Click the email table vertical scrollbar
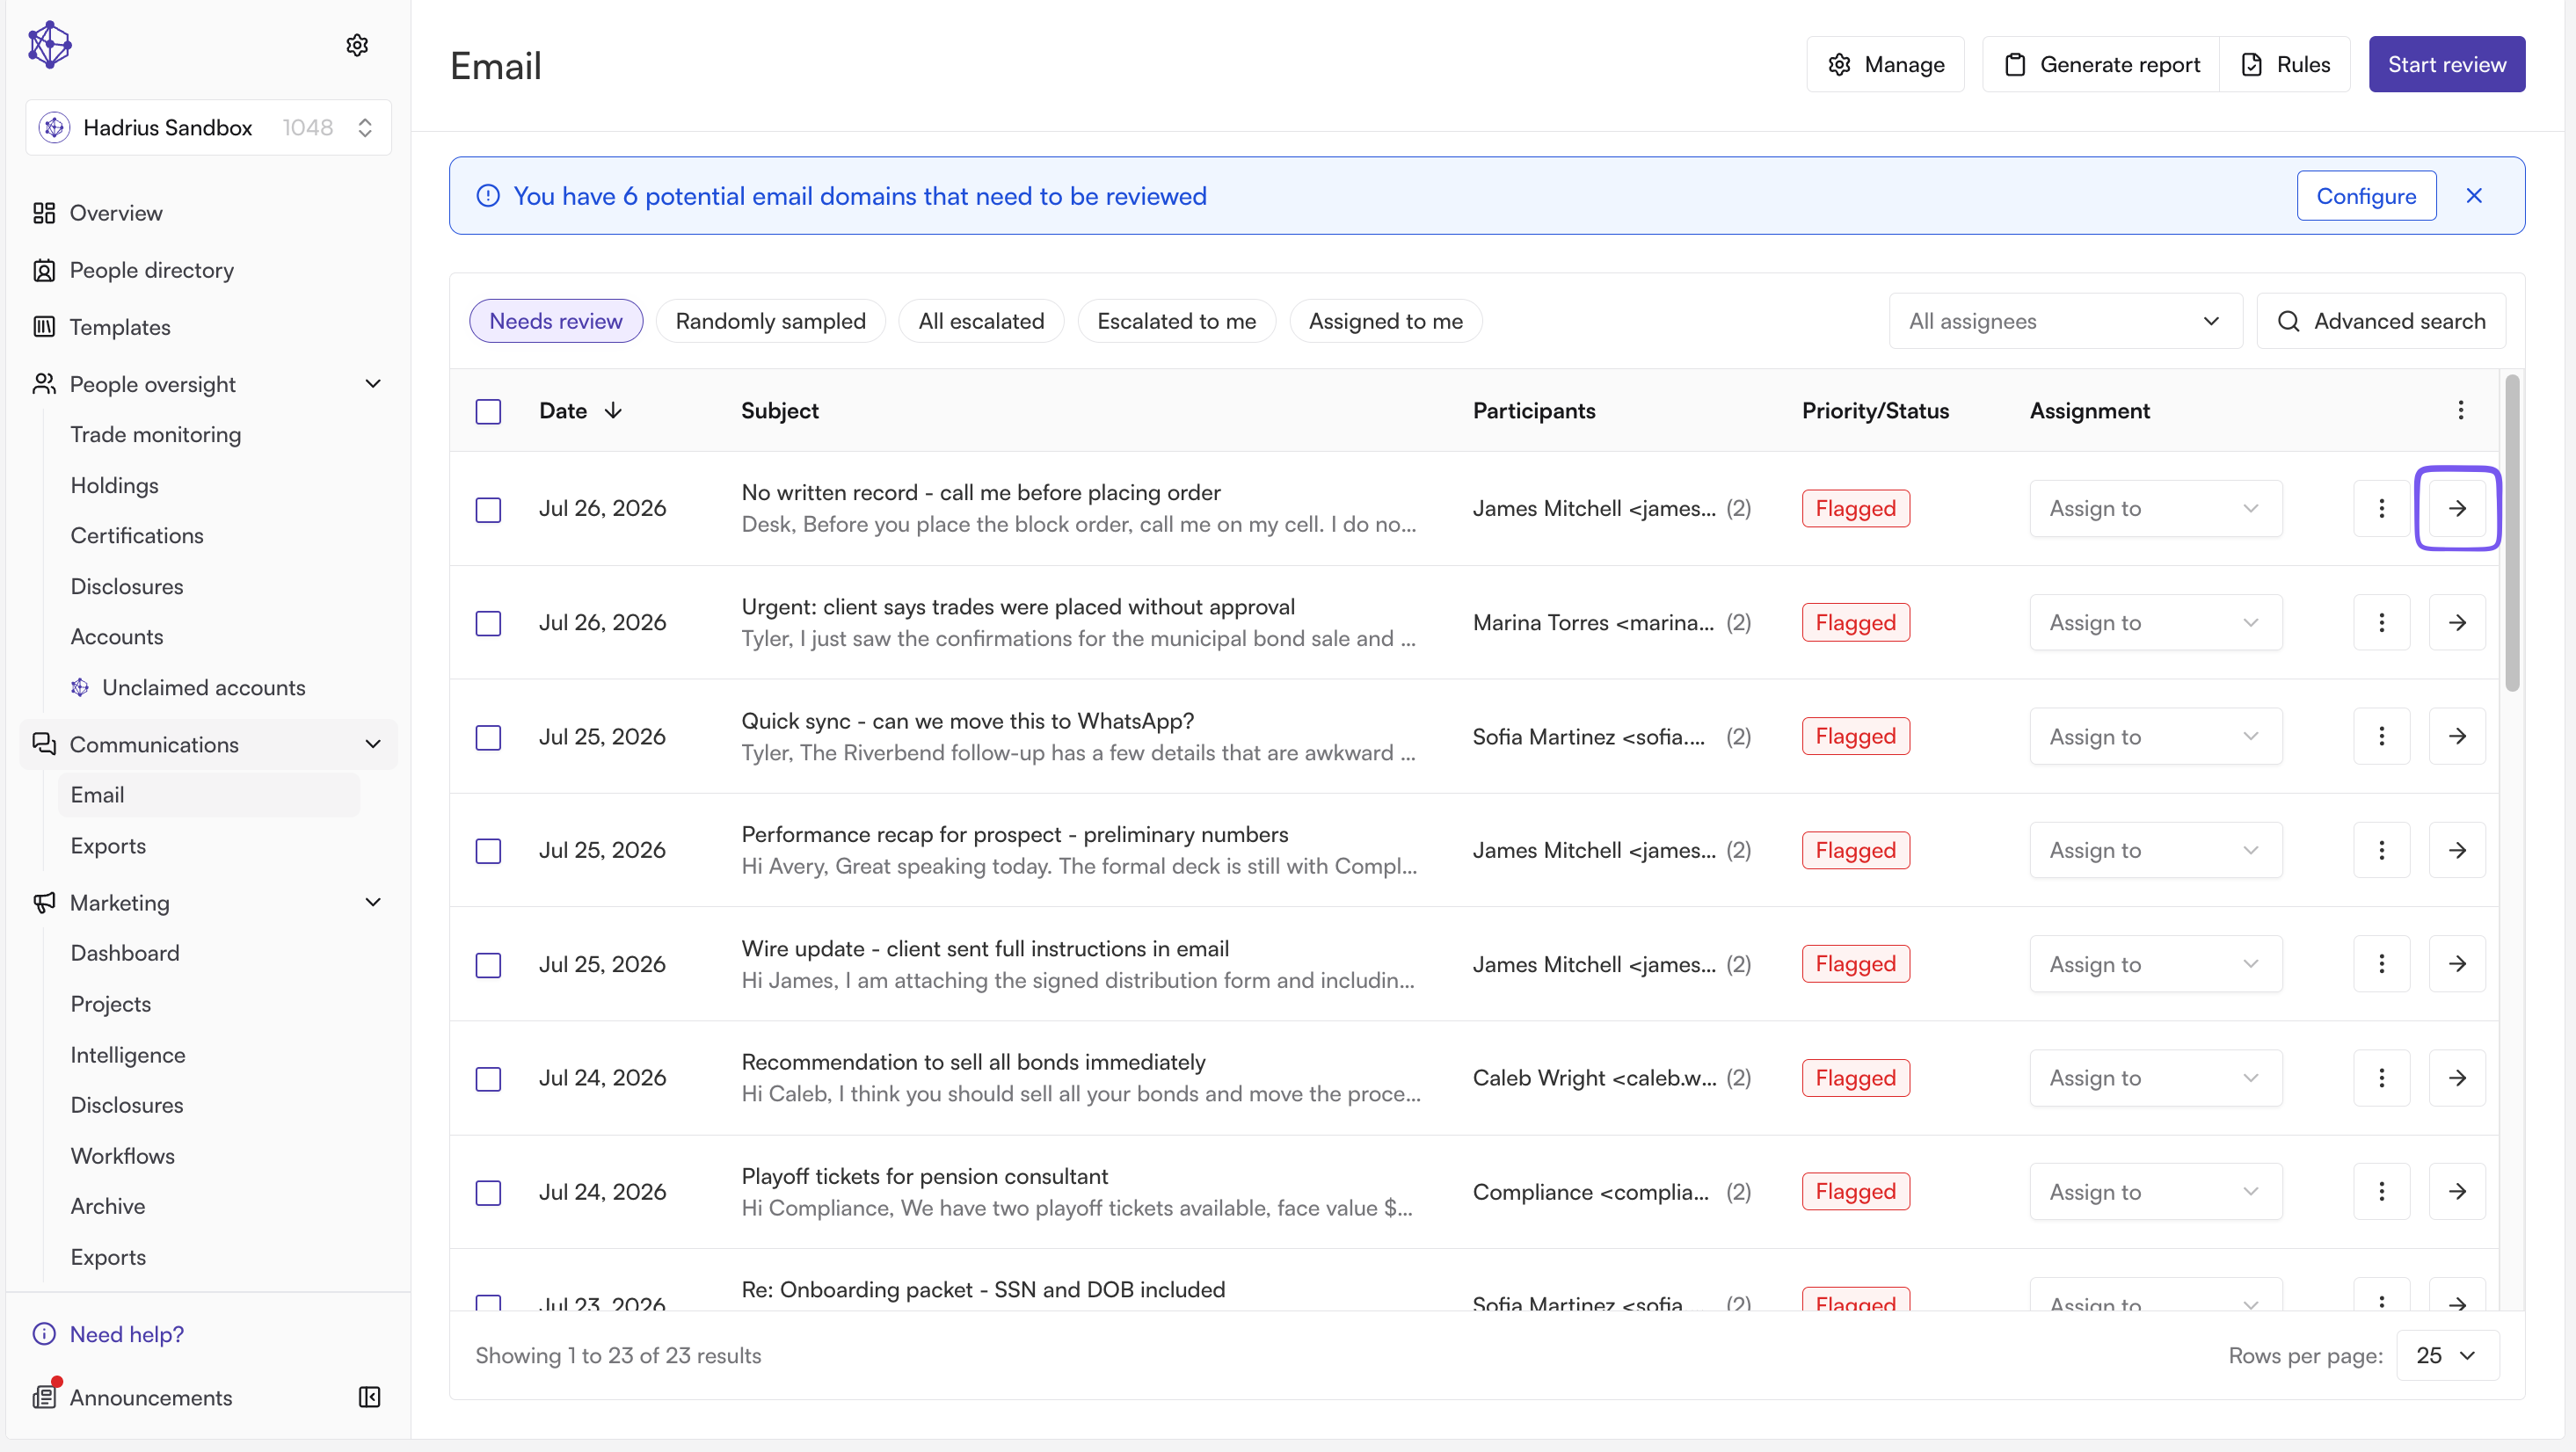2576x1452 pixels. click(x=2511, y=533)
